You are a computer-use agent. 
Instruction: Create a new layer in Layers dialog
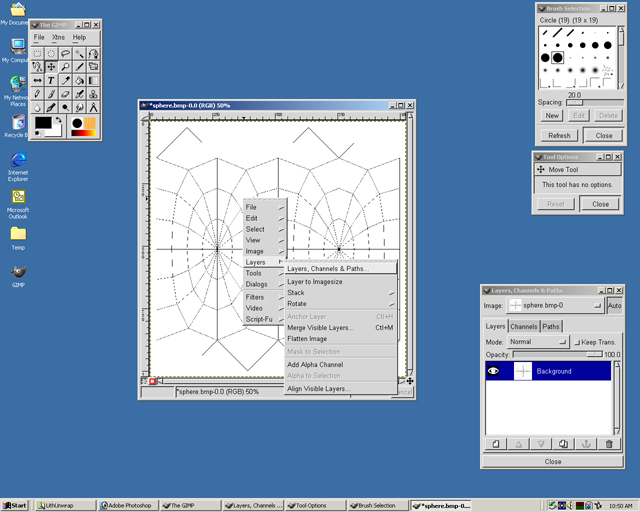point(496,444)
